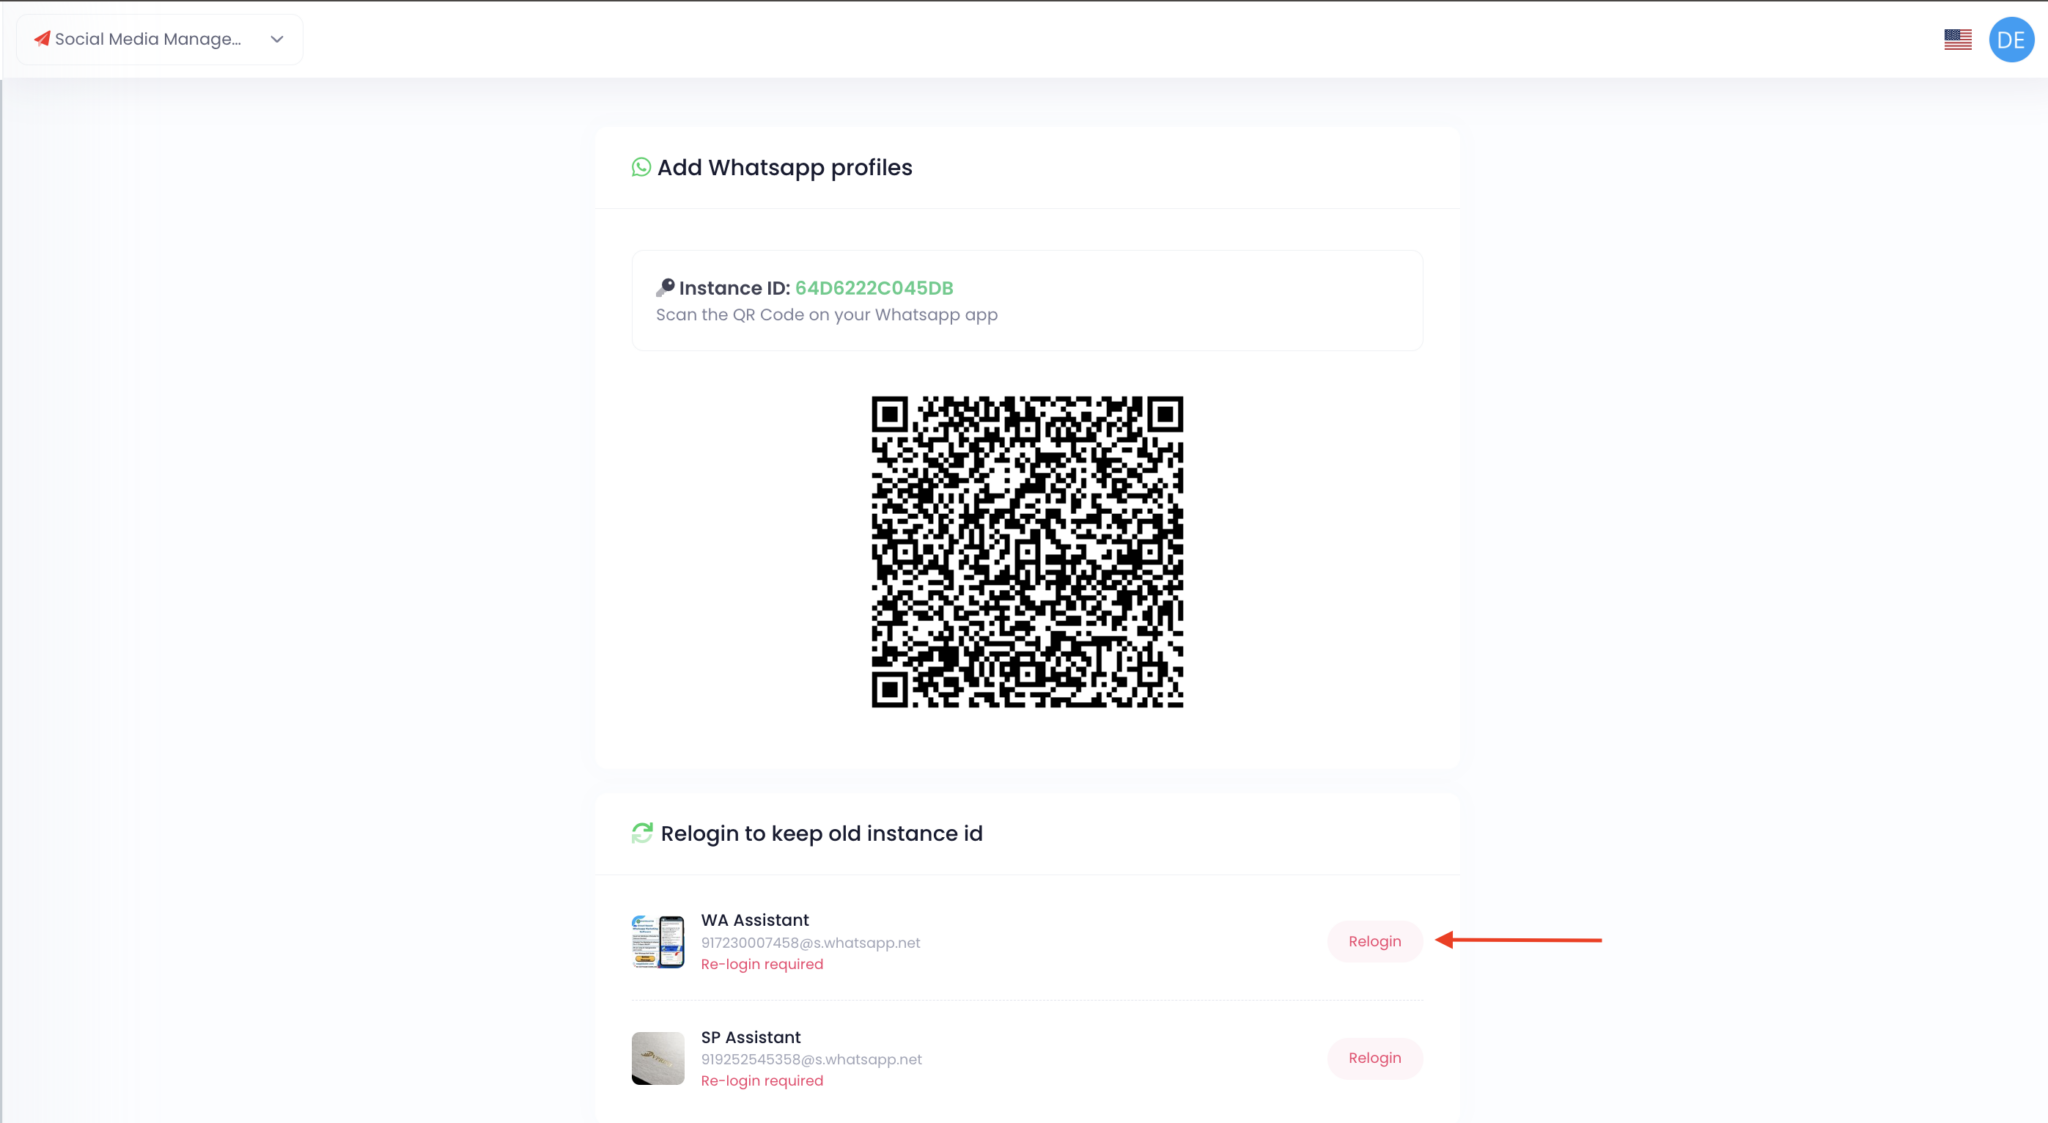Click the QR code image
This screenshot has width=2048, height=1123.
point(1027,551)
